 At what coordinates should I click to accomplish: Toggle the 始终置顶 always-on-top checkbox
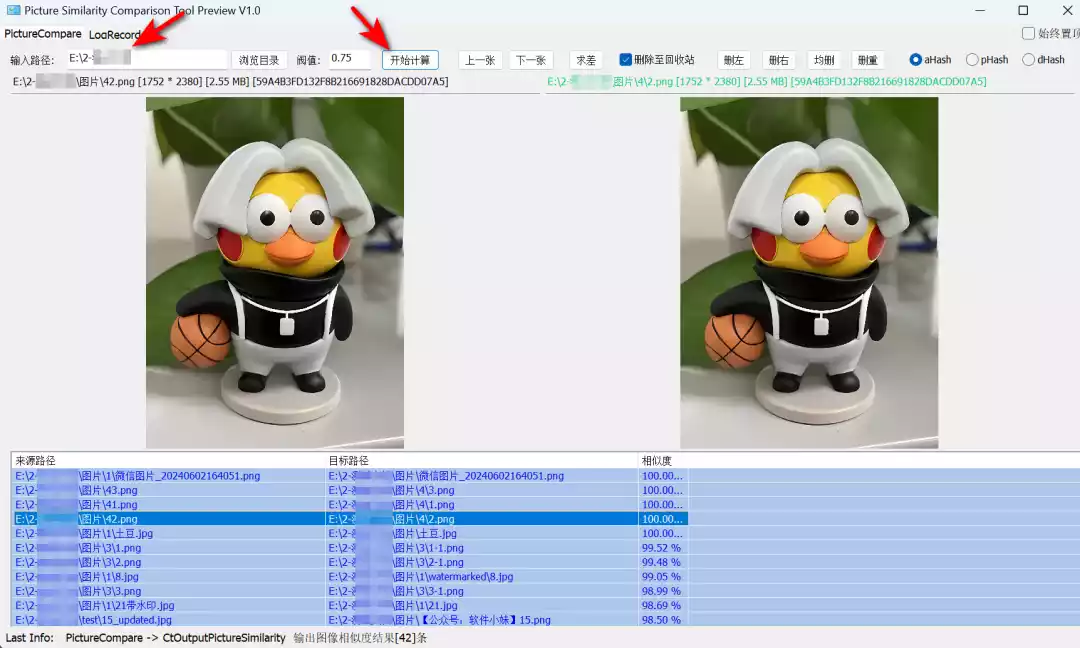[1029, 33]
